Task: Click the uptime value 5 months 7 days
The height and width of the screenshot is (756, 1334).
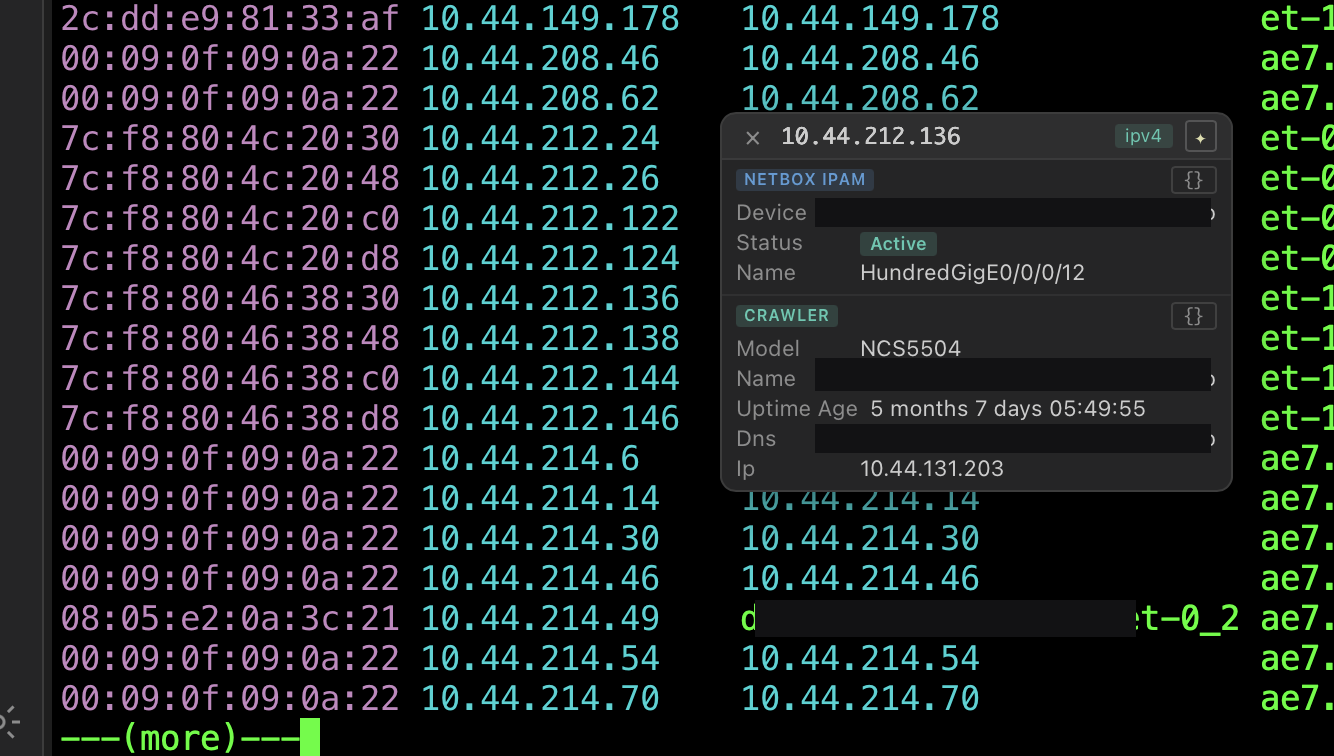Action: click(1008, 408)
